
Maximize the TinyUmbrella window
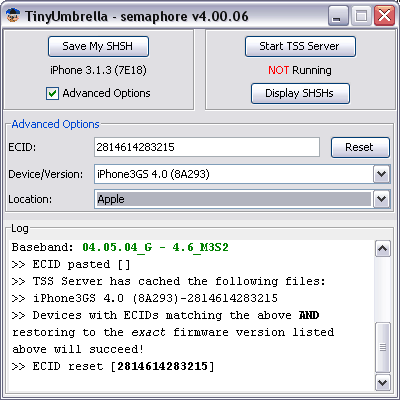pos(361,16)
